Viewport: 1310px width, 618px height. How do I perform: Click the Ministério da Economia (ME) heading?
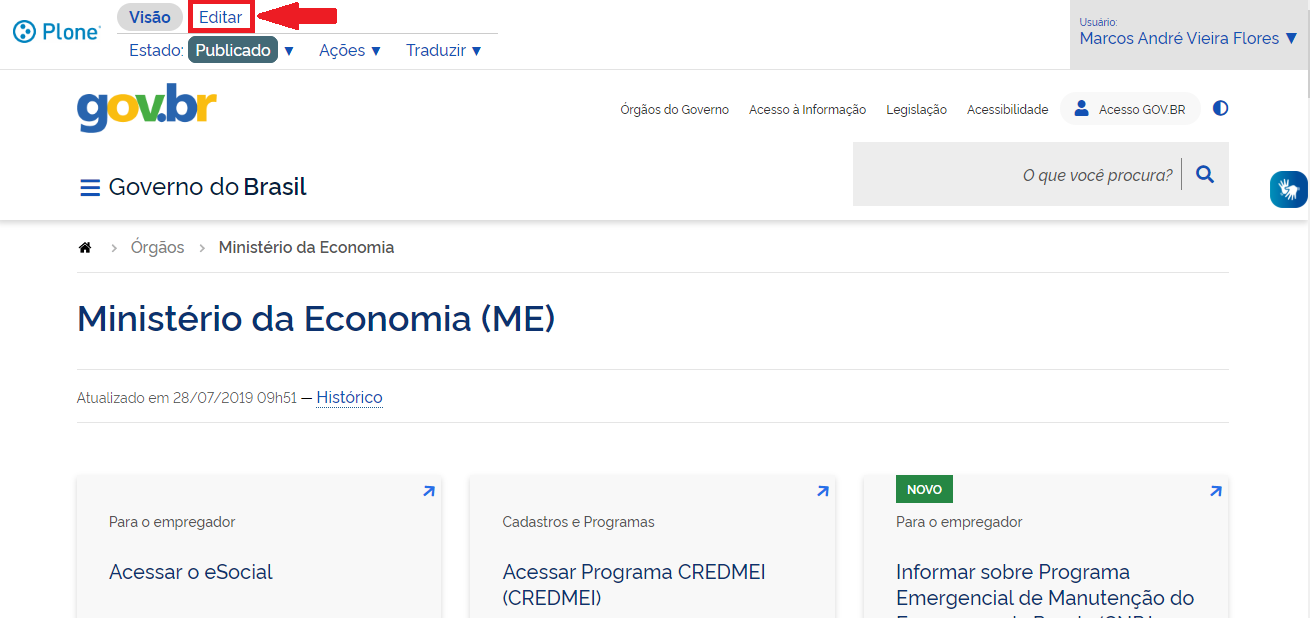316,319
